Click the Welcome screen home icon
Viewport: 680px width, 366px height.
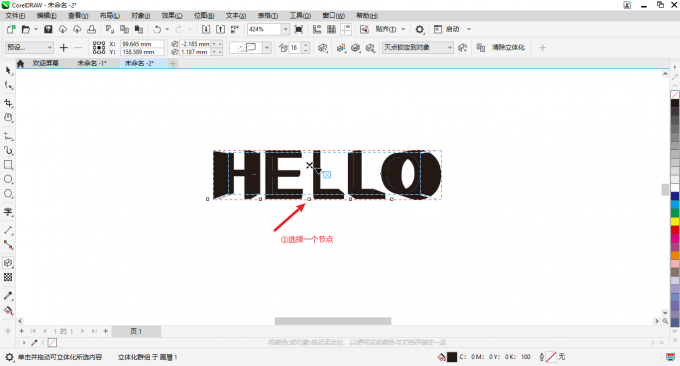point(20,63)
